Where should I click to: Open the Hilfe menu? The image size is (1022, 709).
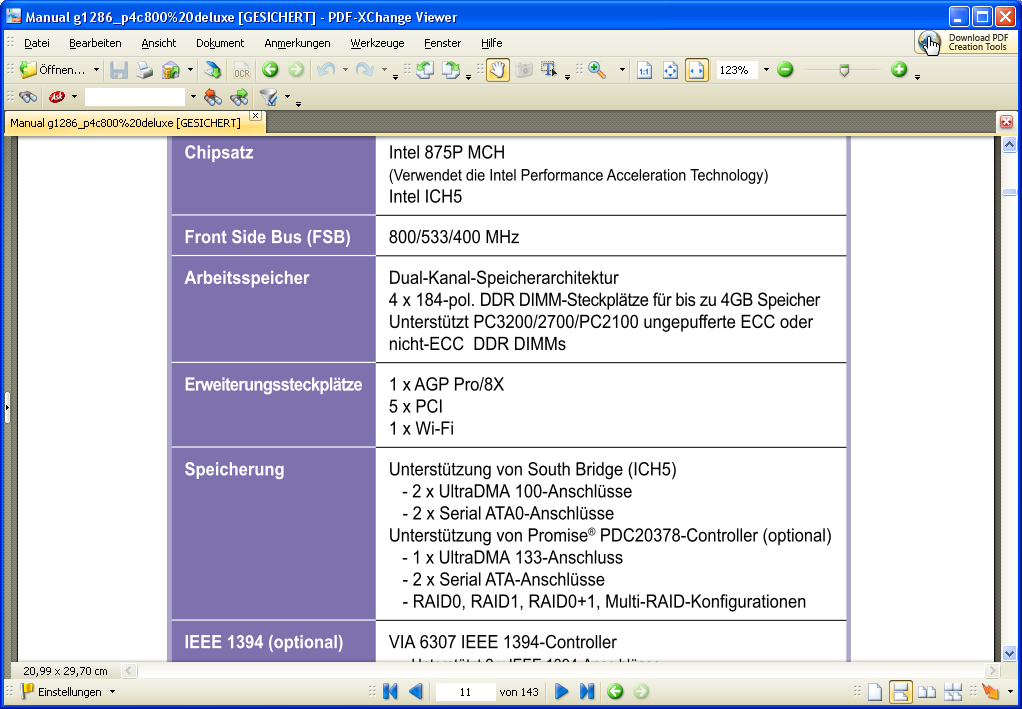click(x=491, y=43)
